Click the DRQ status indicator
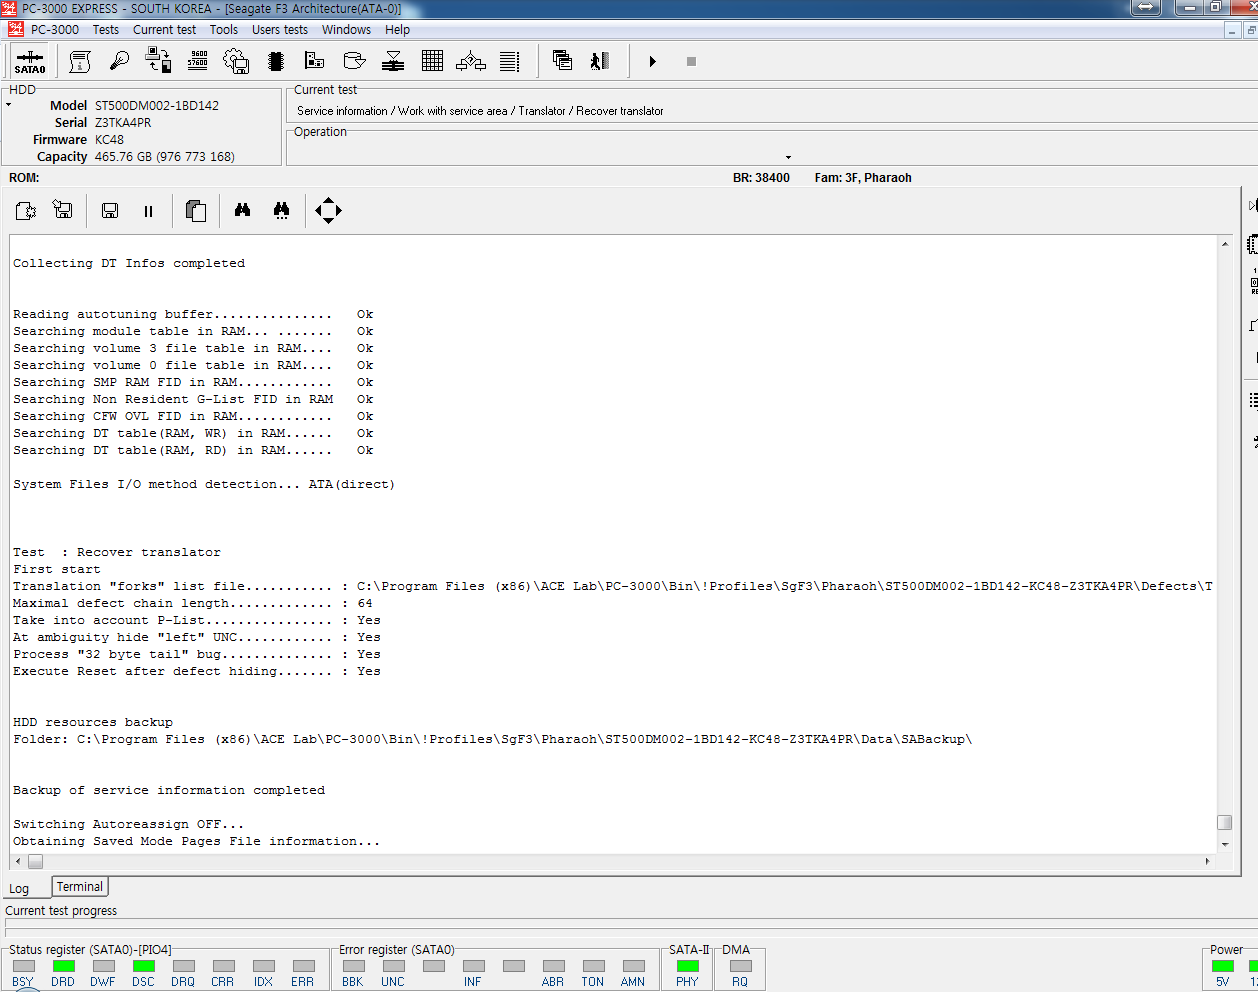Image resolution: width=1258 pixels, height=992 pixels. pyautogui.click(x=183, y=966)
